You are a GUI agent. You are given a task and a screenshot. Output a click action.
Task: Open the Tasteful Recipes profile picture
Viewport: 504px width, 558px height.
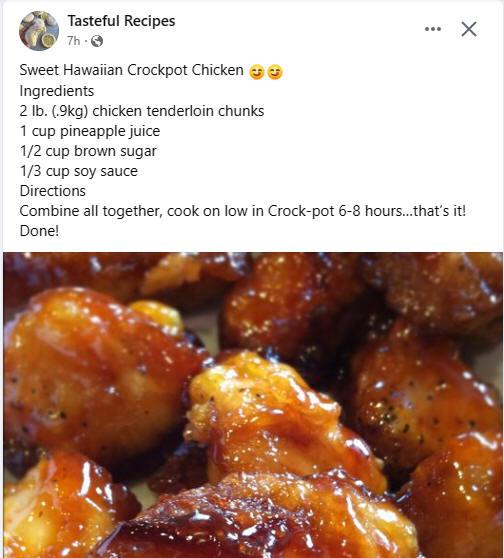coord(39,31)
